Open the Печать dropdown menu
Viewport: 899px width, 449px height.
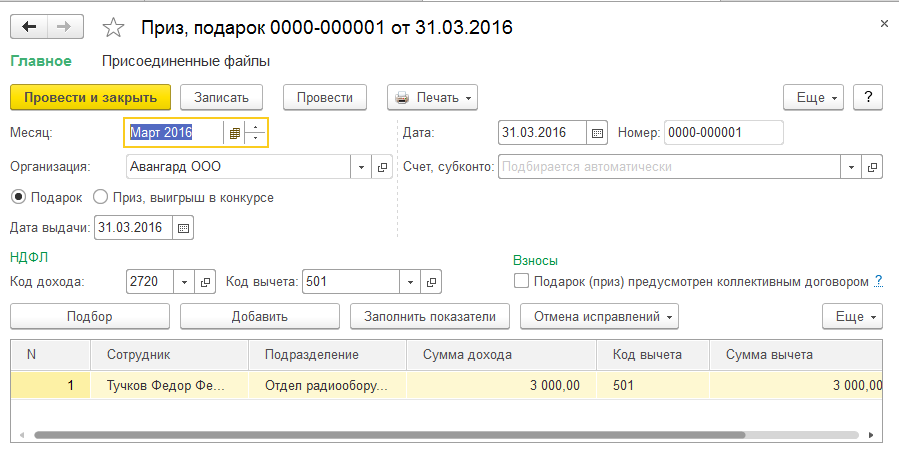pyautogui.click(x=432, y=97)
